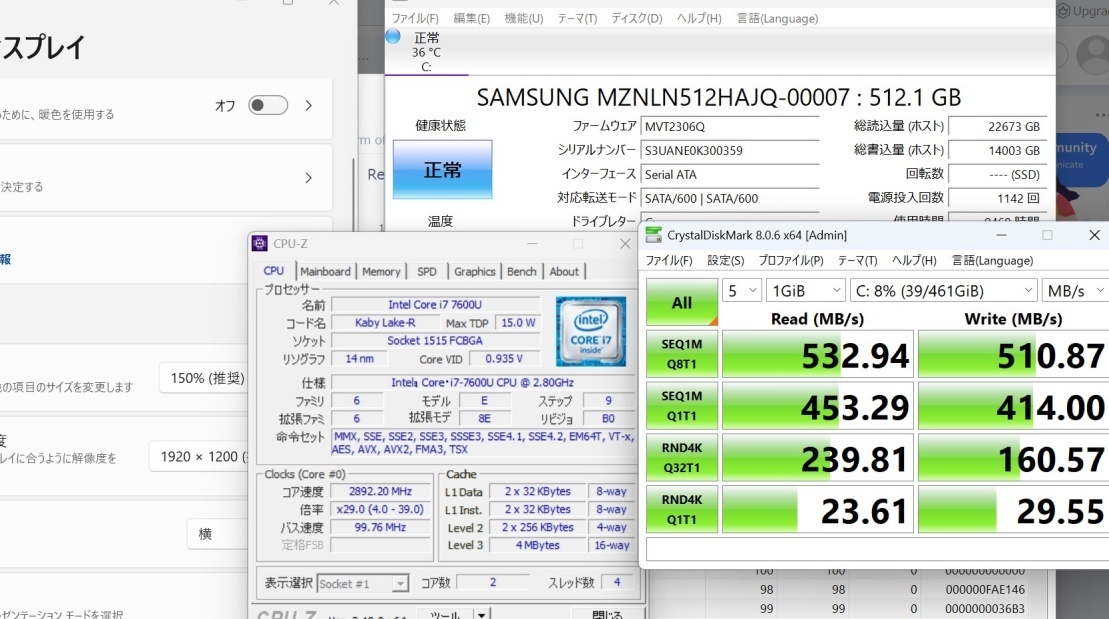Click RND4K Q1T1 write result 29.55
The width and height of the screenshot is (1109, 619).
coord(1014,509)
